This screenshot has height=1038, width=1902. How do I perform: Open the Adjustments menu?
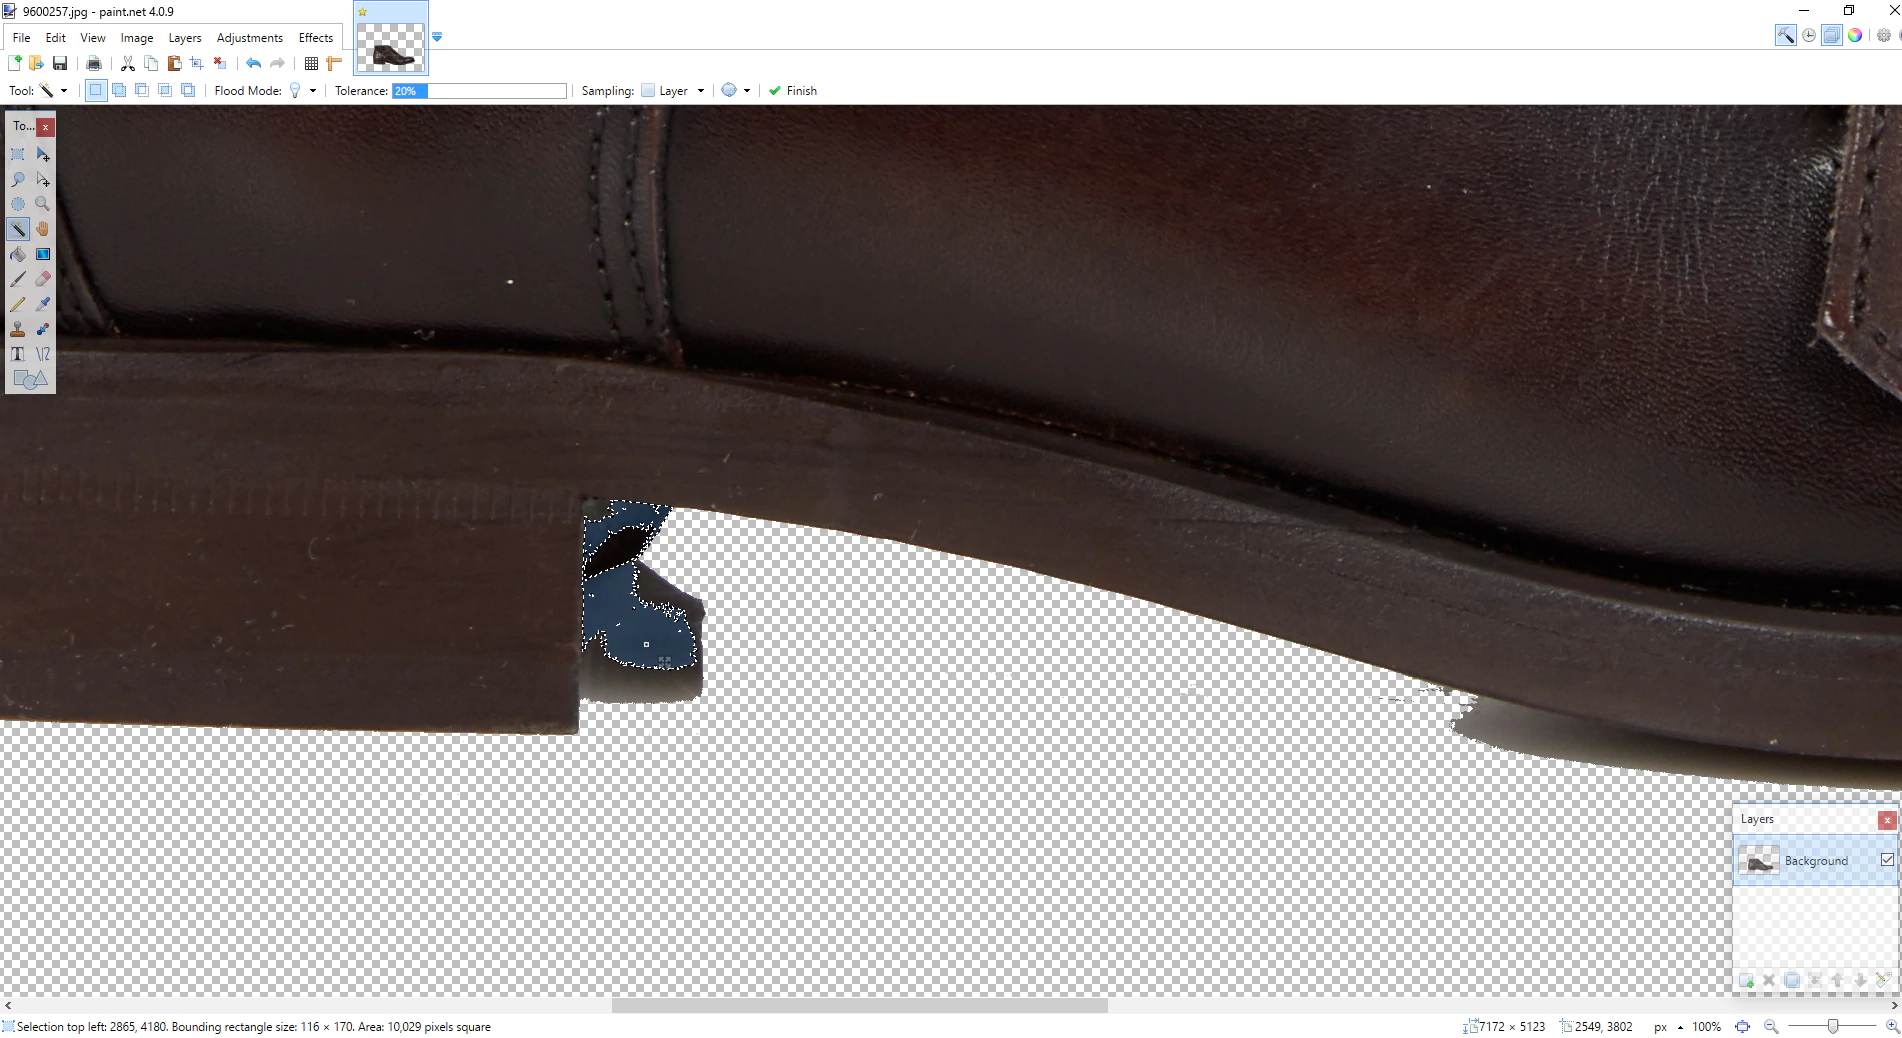250,37
